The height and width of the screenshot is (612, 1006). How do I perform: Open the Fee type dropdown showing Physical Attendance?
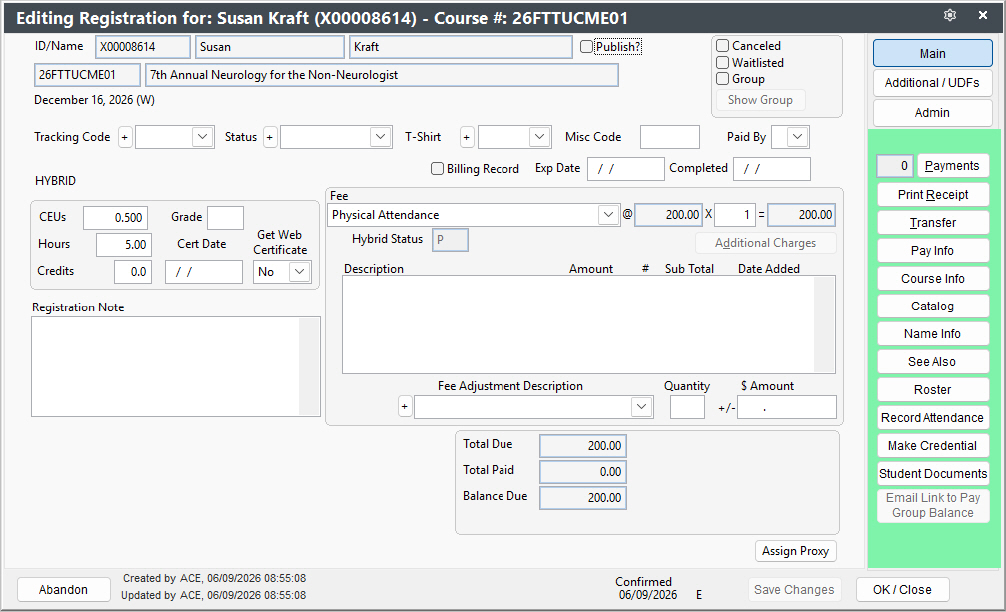pos(608,215)
